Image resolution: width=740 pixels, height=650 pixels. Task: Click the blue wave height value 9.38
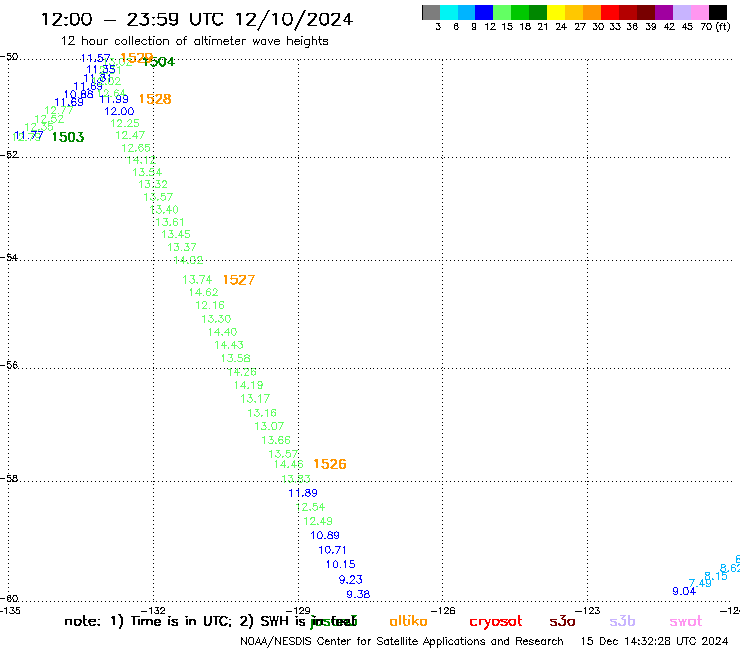(358, 594)
